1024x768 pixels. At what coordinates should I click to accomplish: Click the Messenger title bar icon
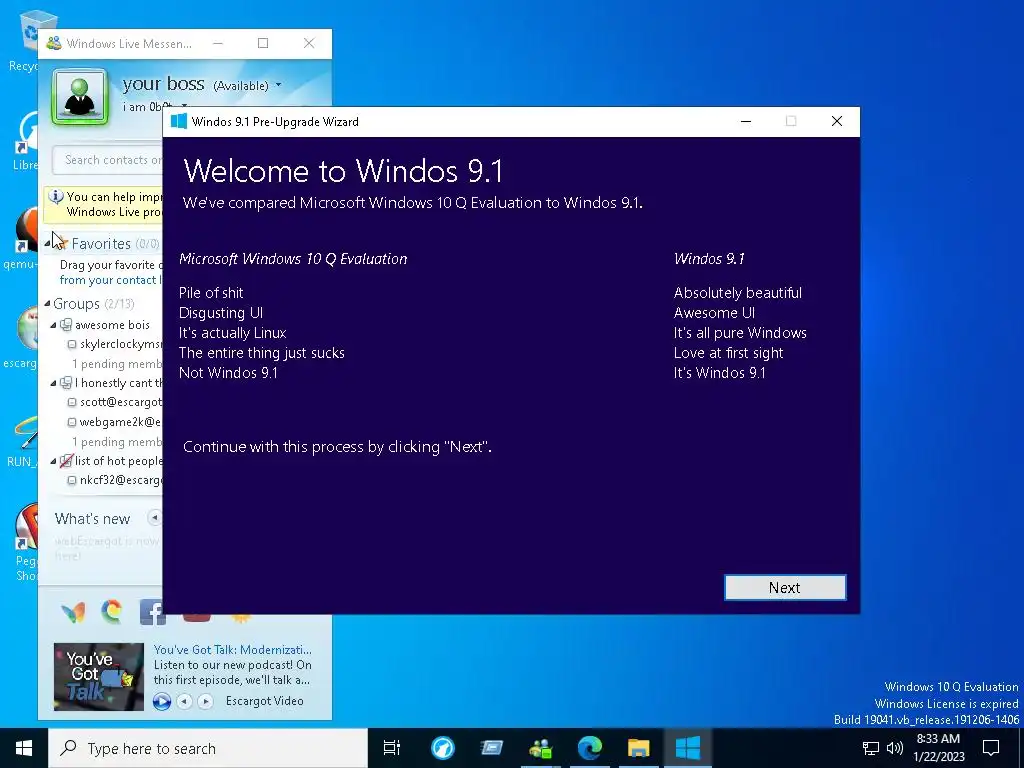tap(54, 44)
